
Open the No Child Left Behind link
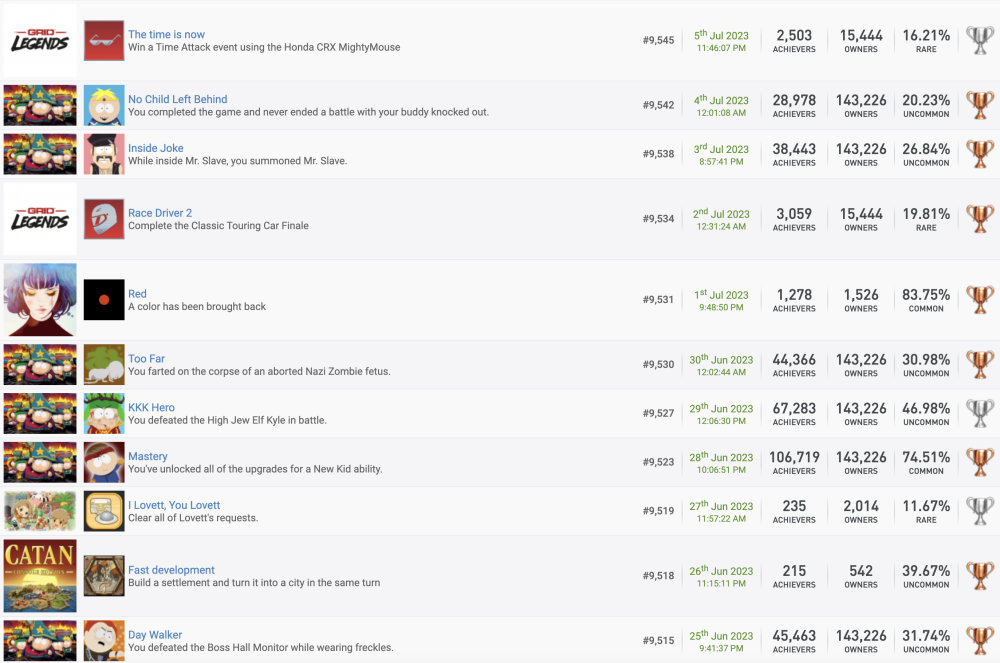pos(177,99)
